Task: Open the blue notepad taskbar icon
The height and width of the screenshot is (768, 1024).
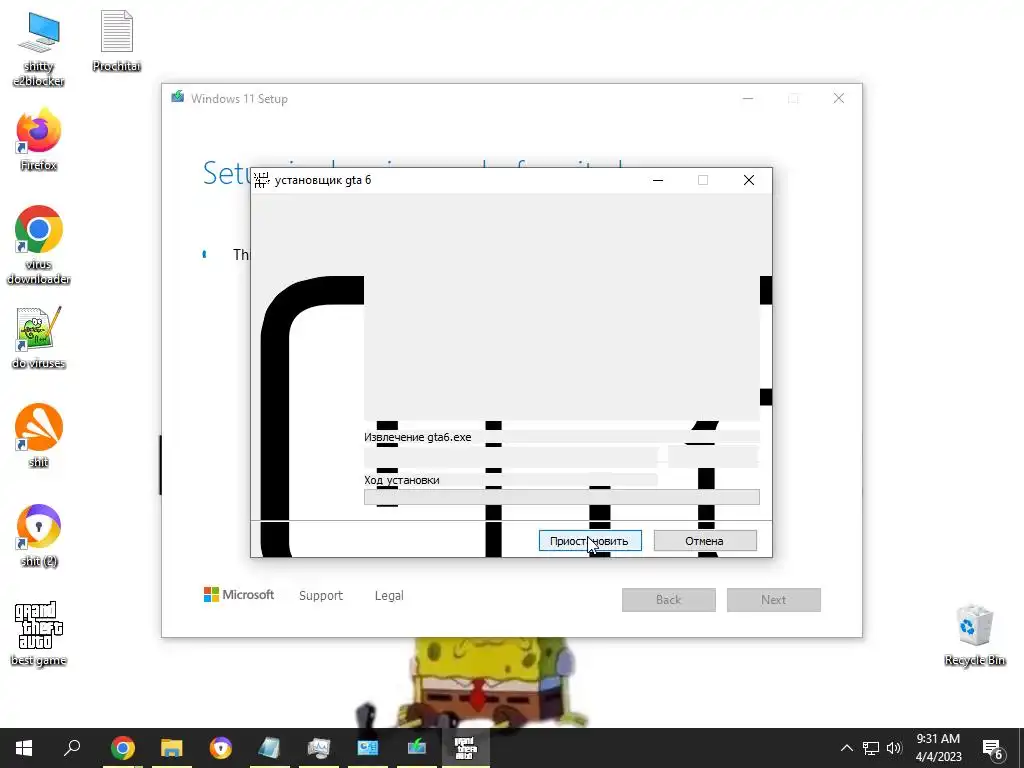Action: point(269,748)
